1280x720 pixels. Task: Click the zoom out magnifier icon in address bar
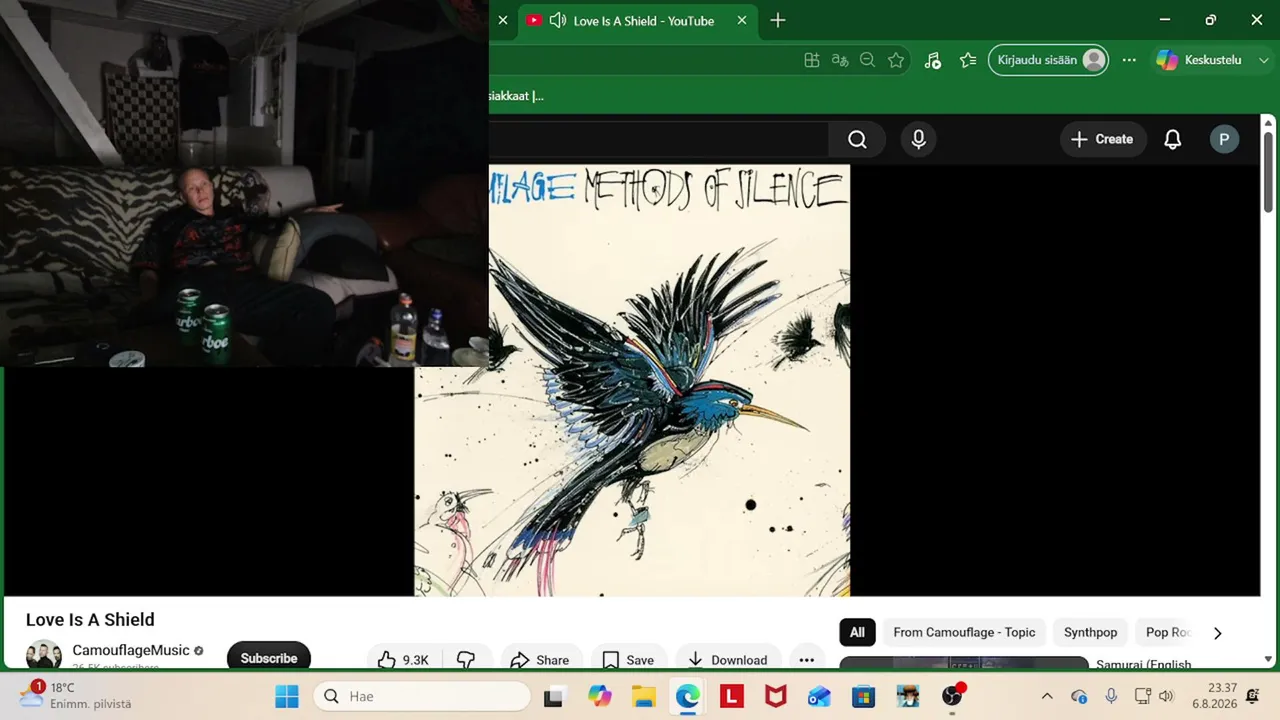(x=868, y=60)
